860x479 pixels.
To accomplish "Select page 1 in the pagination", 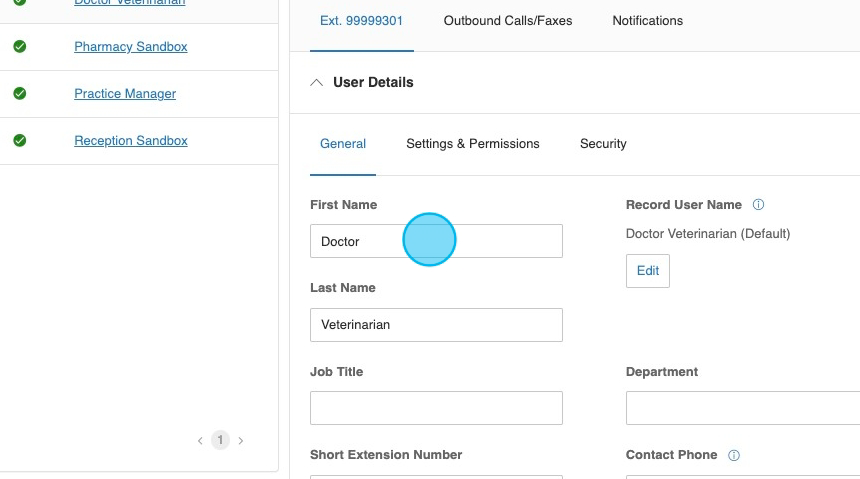I will coord(220,440).
